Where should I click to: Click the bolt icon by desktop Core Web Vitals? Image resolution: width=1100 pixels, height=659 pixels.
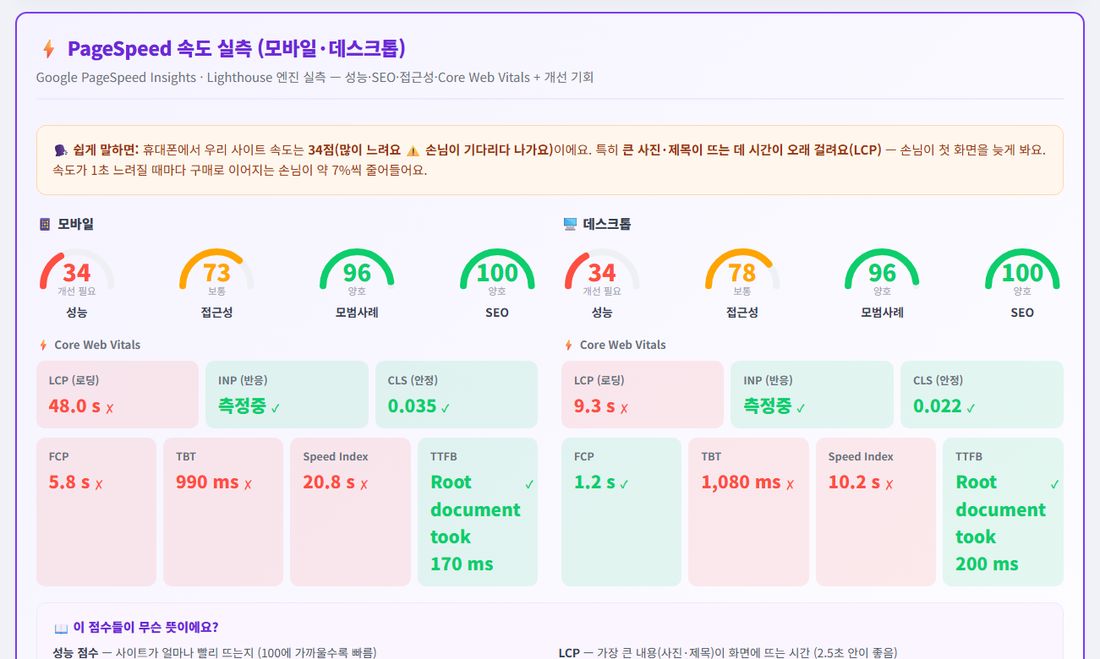pos(569,345)
